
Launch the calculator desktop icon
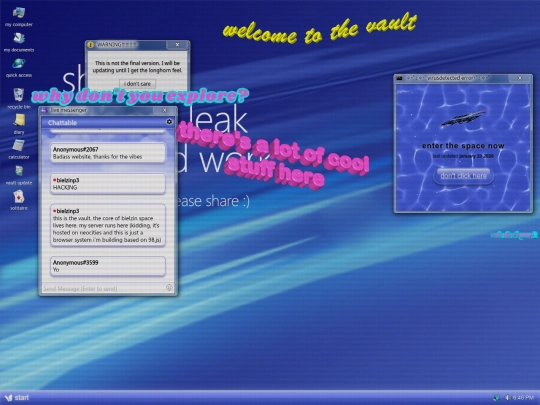click(x=19, y=145)
